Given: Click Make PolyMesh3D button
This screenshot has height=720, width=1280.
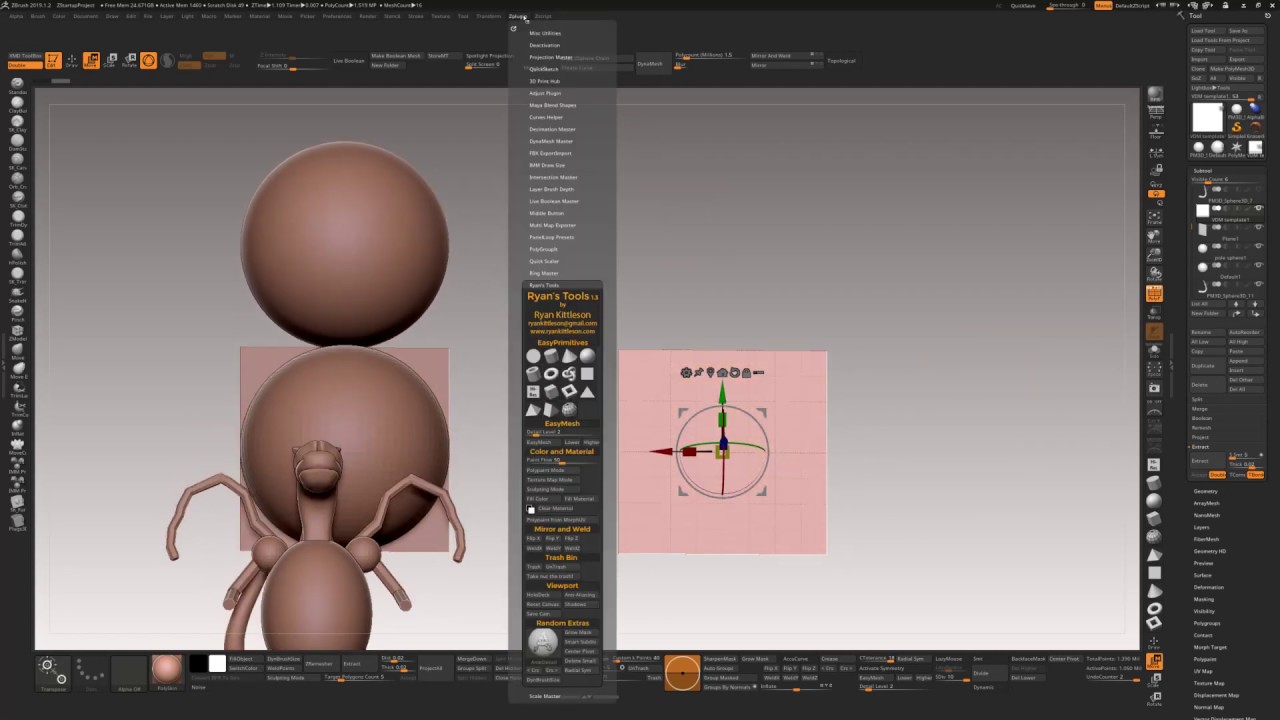Looking at the screenshot, I should (x=1236, y=68).
